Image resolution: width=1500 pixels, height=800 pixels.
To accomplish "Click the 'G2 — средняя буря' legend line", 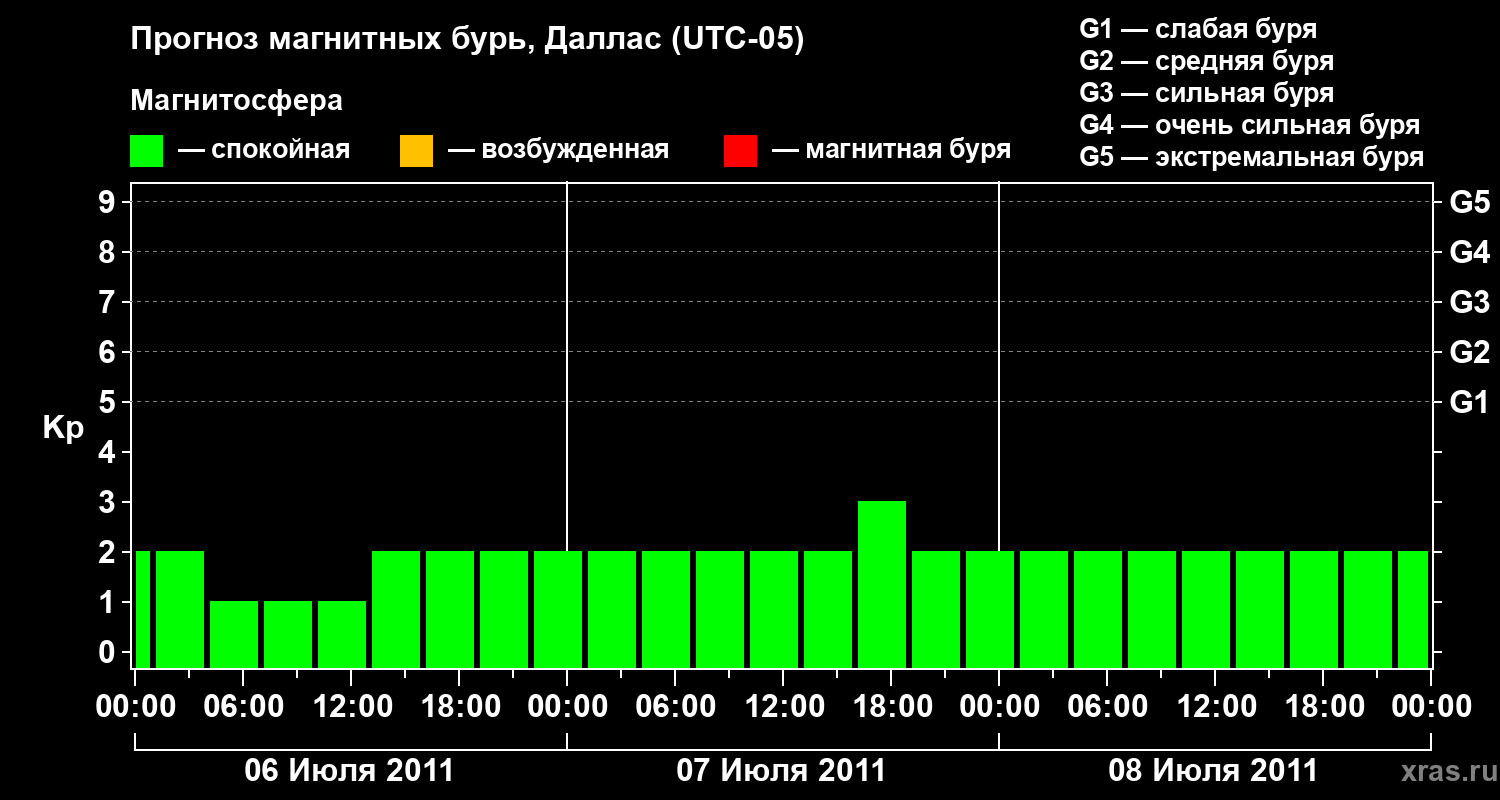I will pyautogui.click(x=1207, y=61).
